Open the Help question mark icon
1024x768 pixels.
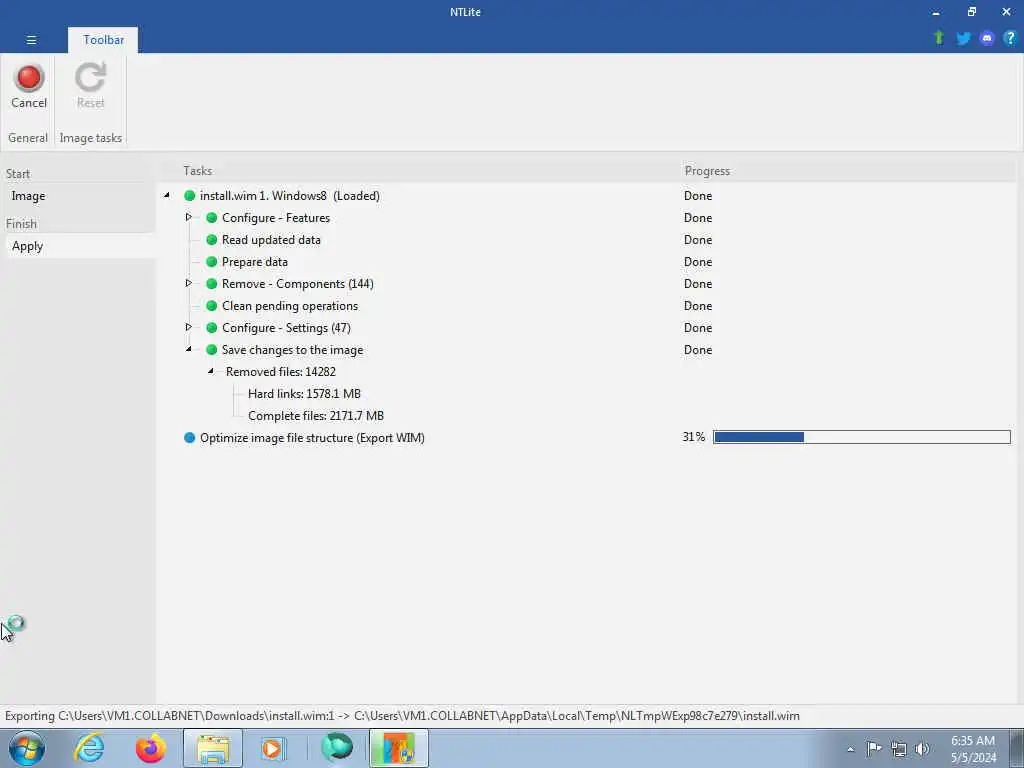[1010, 38]
